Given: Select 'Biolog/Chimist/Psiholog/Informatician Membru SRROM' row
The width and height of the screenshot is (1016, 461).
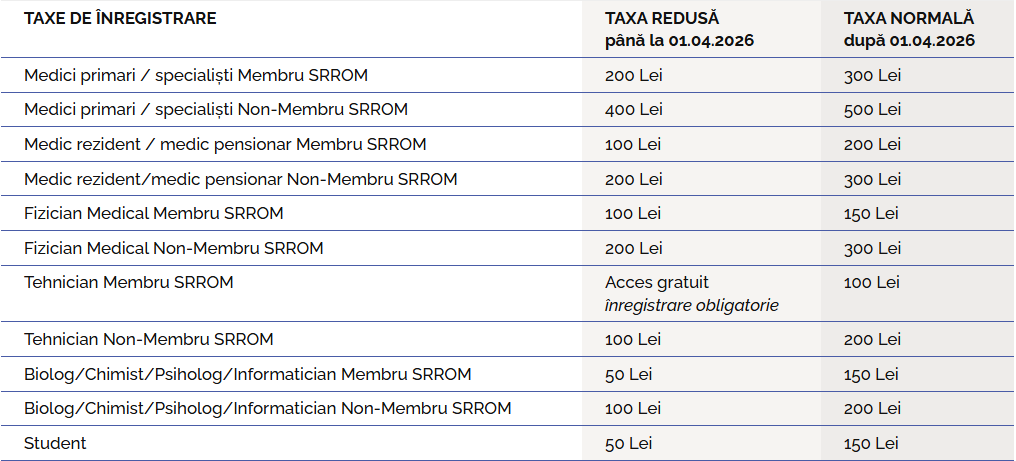Looking at the screenshot, I should pos(247,374).
